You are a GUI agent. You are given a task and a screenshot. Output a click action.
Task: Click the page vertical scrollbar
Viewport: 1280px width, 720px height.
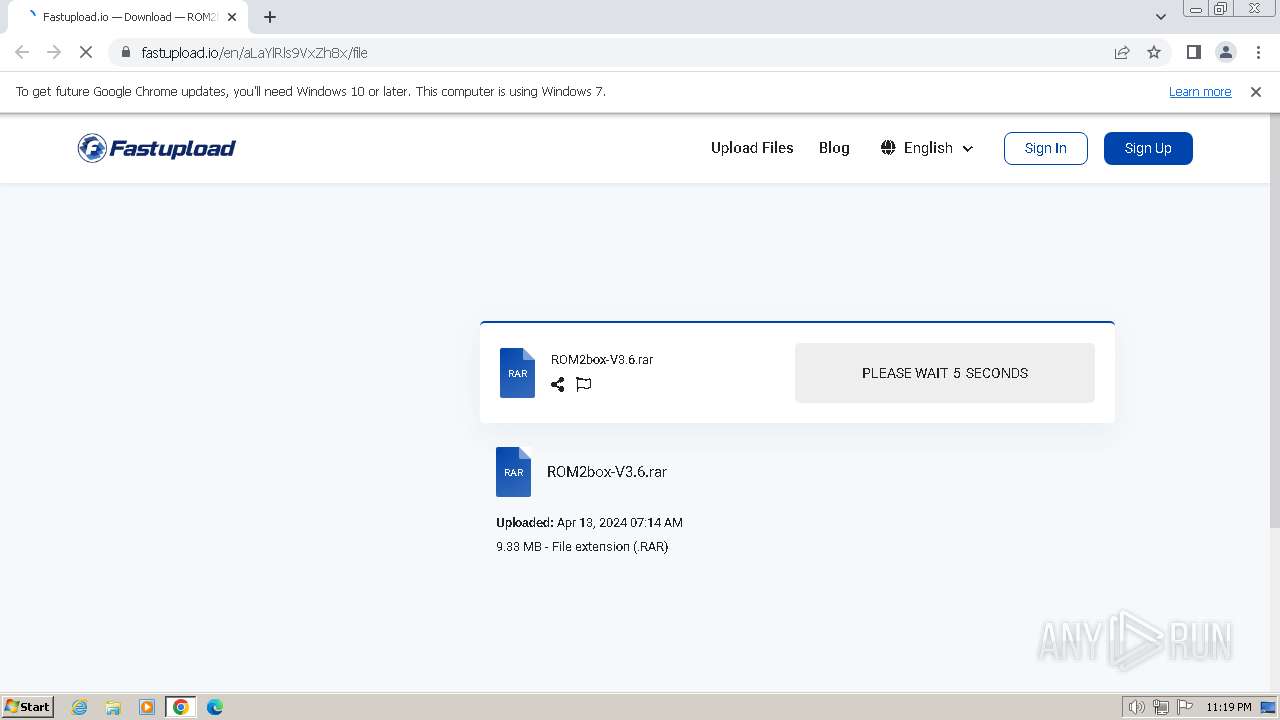pos(1273,320)
